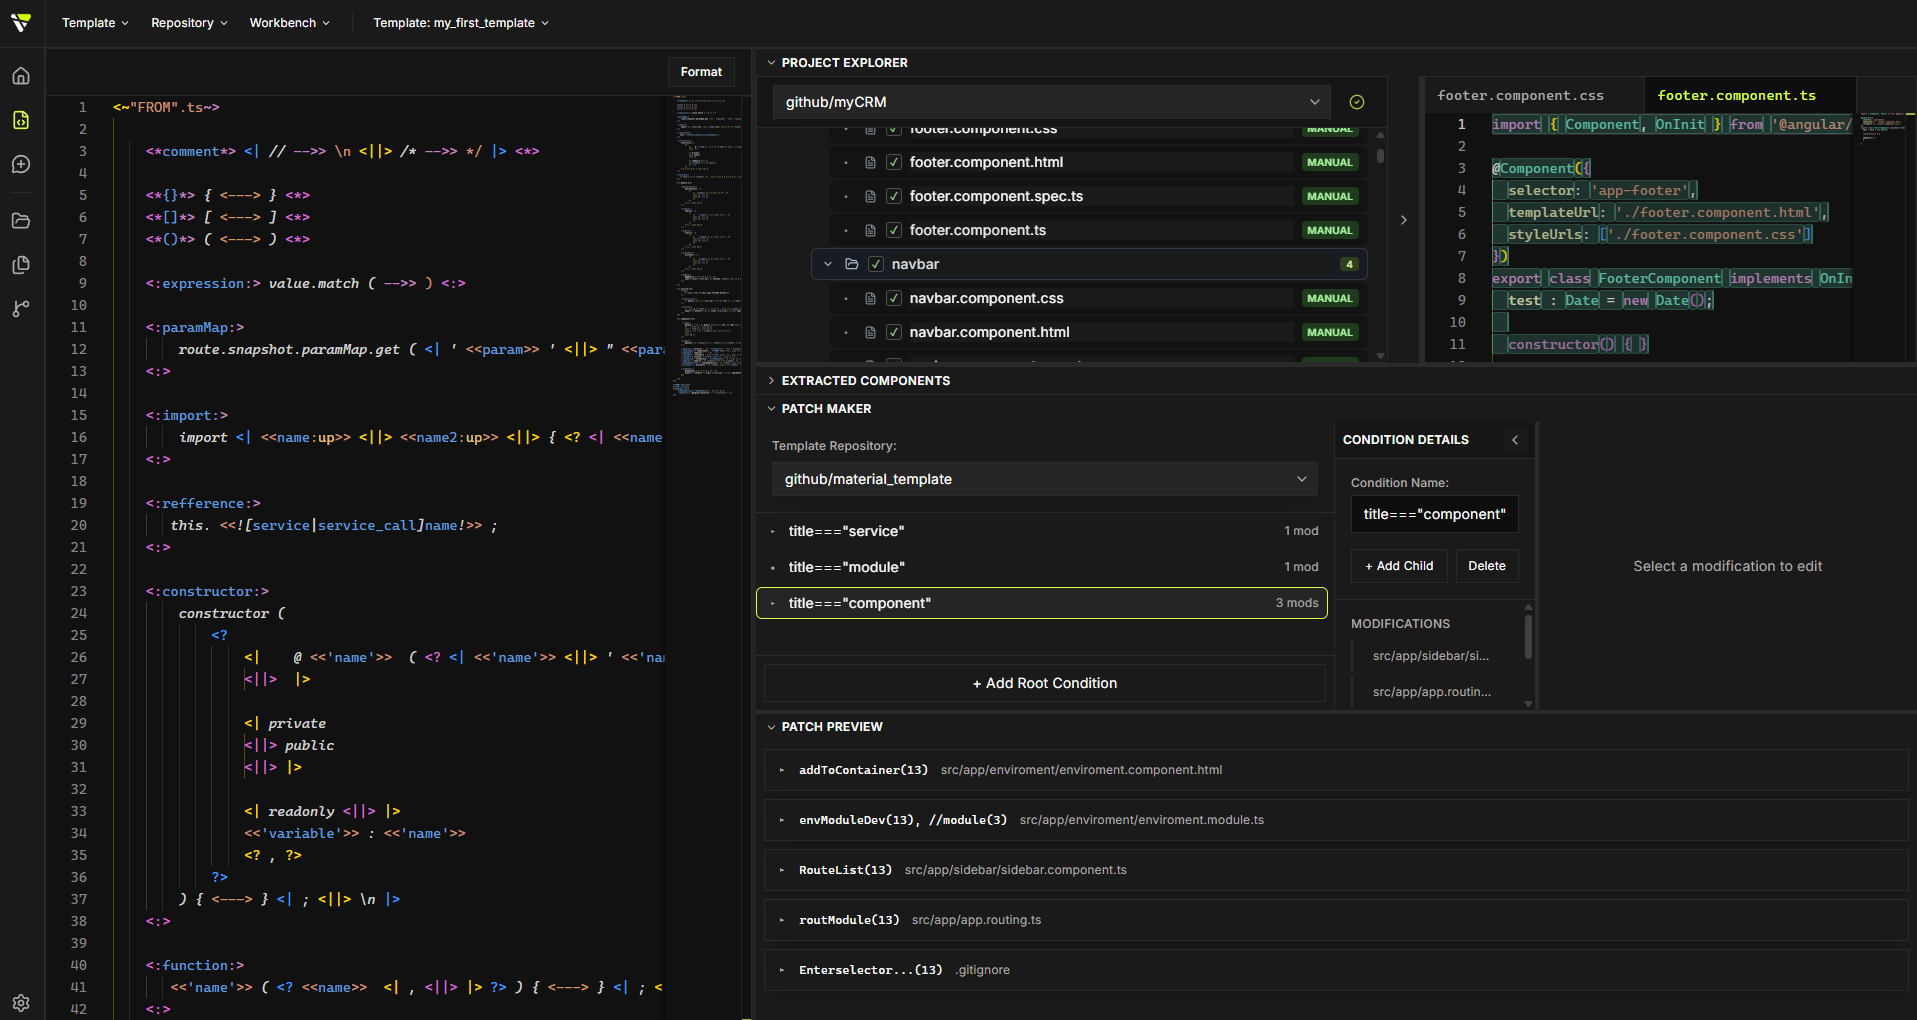Viewport: 1917px width, 1020px height.
Task: Collapse the Project Explorer section
Action: click(x=771, y=63)
